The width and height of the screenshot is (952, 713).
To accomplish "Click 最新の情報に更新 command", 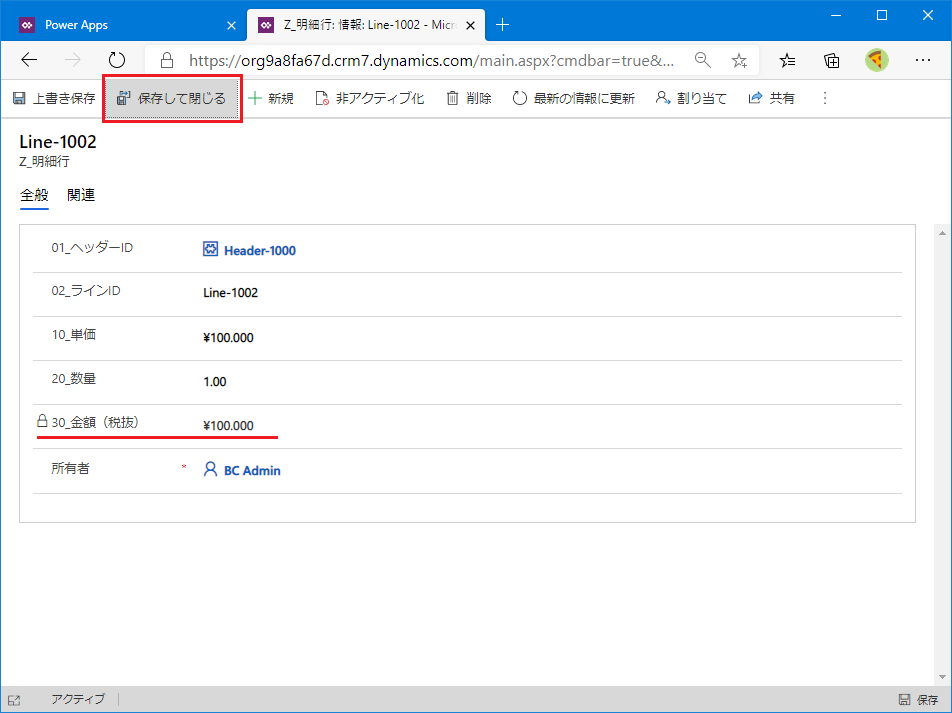I will (573, 98).
